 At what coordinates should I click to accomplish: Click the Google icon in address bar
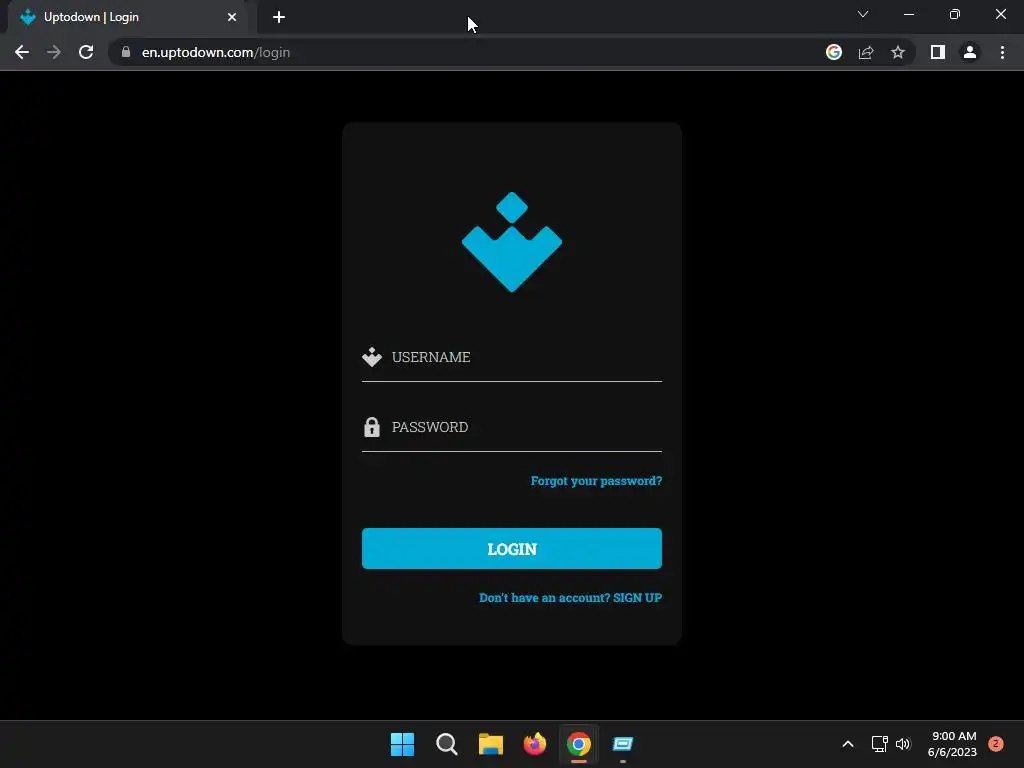point(834,52)
